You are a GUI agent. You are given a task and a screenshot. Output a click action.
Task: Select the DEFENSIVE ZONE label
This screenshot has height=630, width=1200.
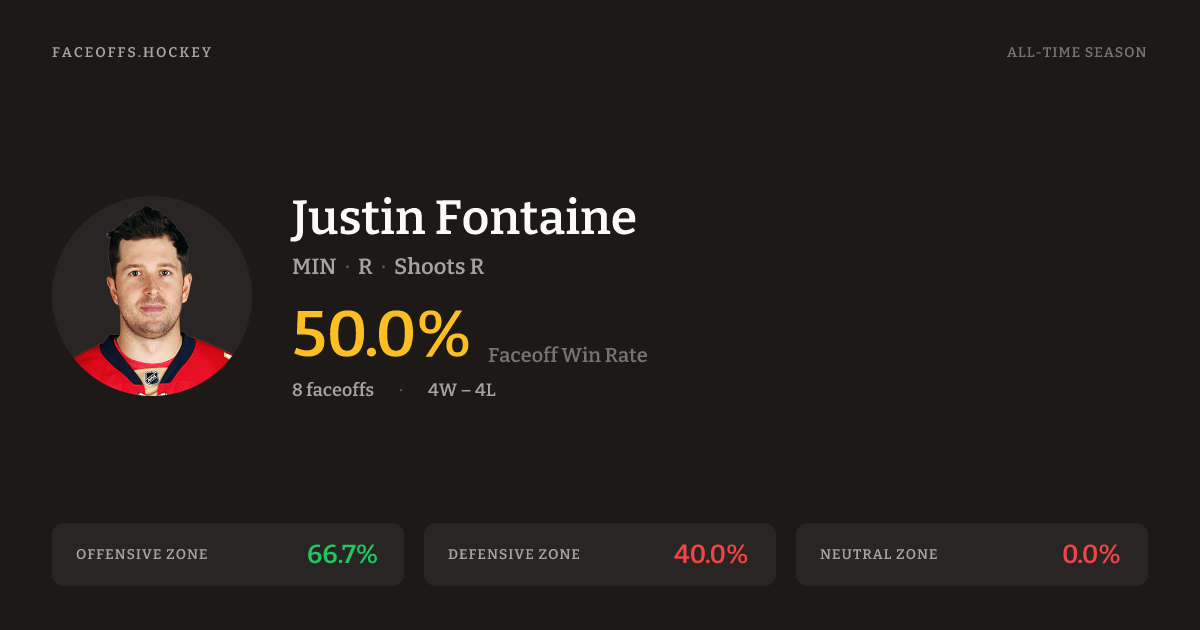pos(514,554)
